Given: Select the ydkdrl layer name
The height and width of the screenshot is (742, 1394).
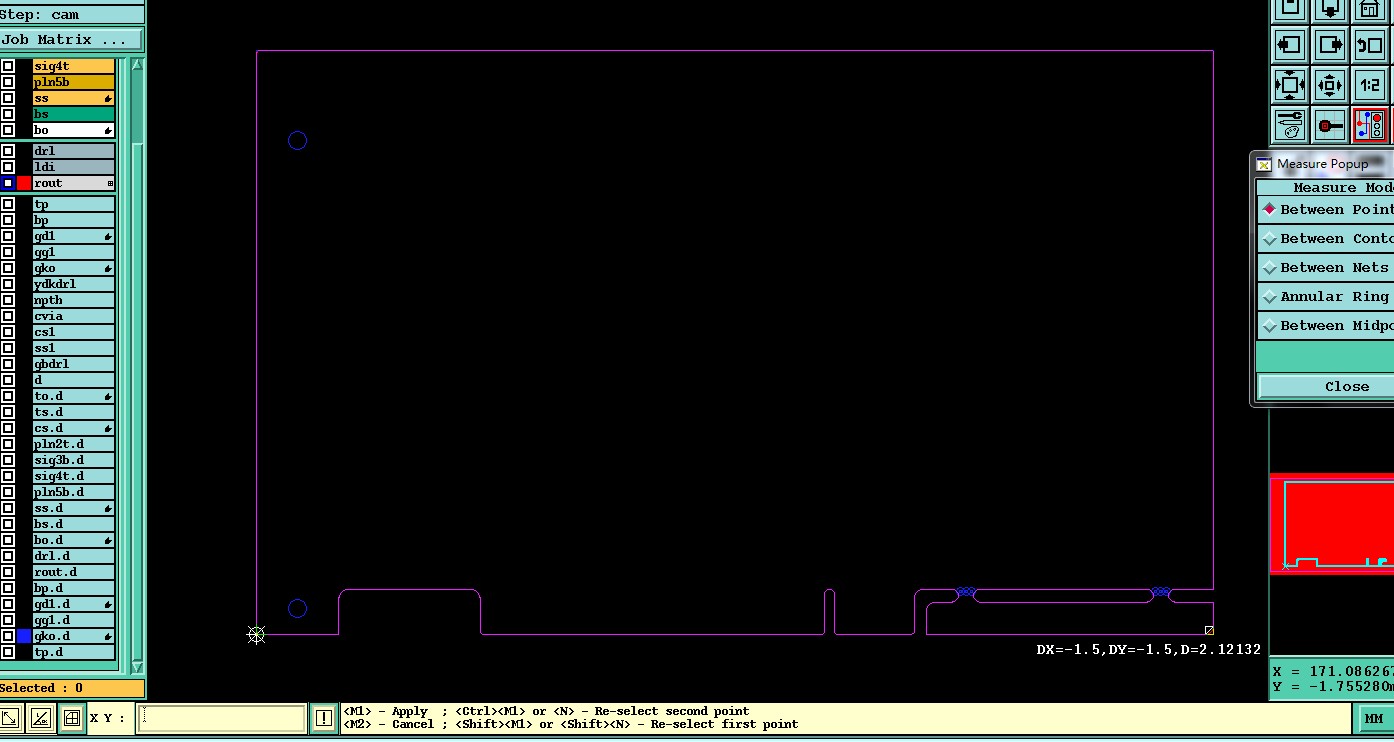Looking at the screenshot, I should click(x=74, y=284).
